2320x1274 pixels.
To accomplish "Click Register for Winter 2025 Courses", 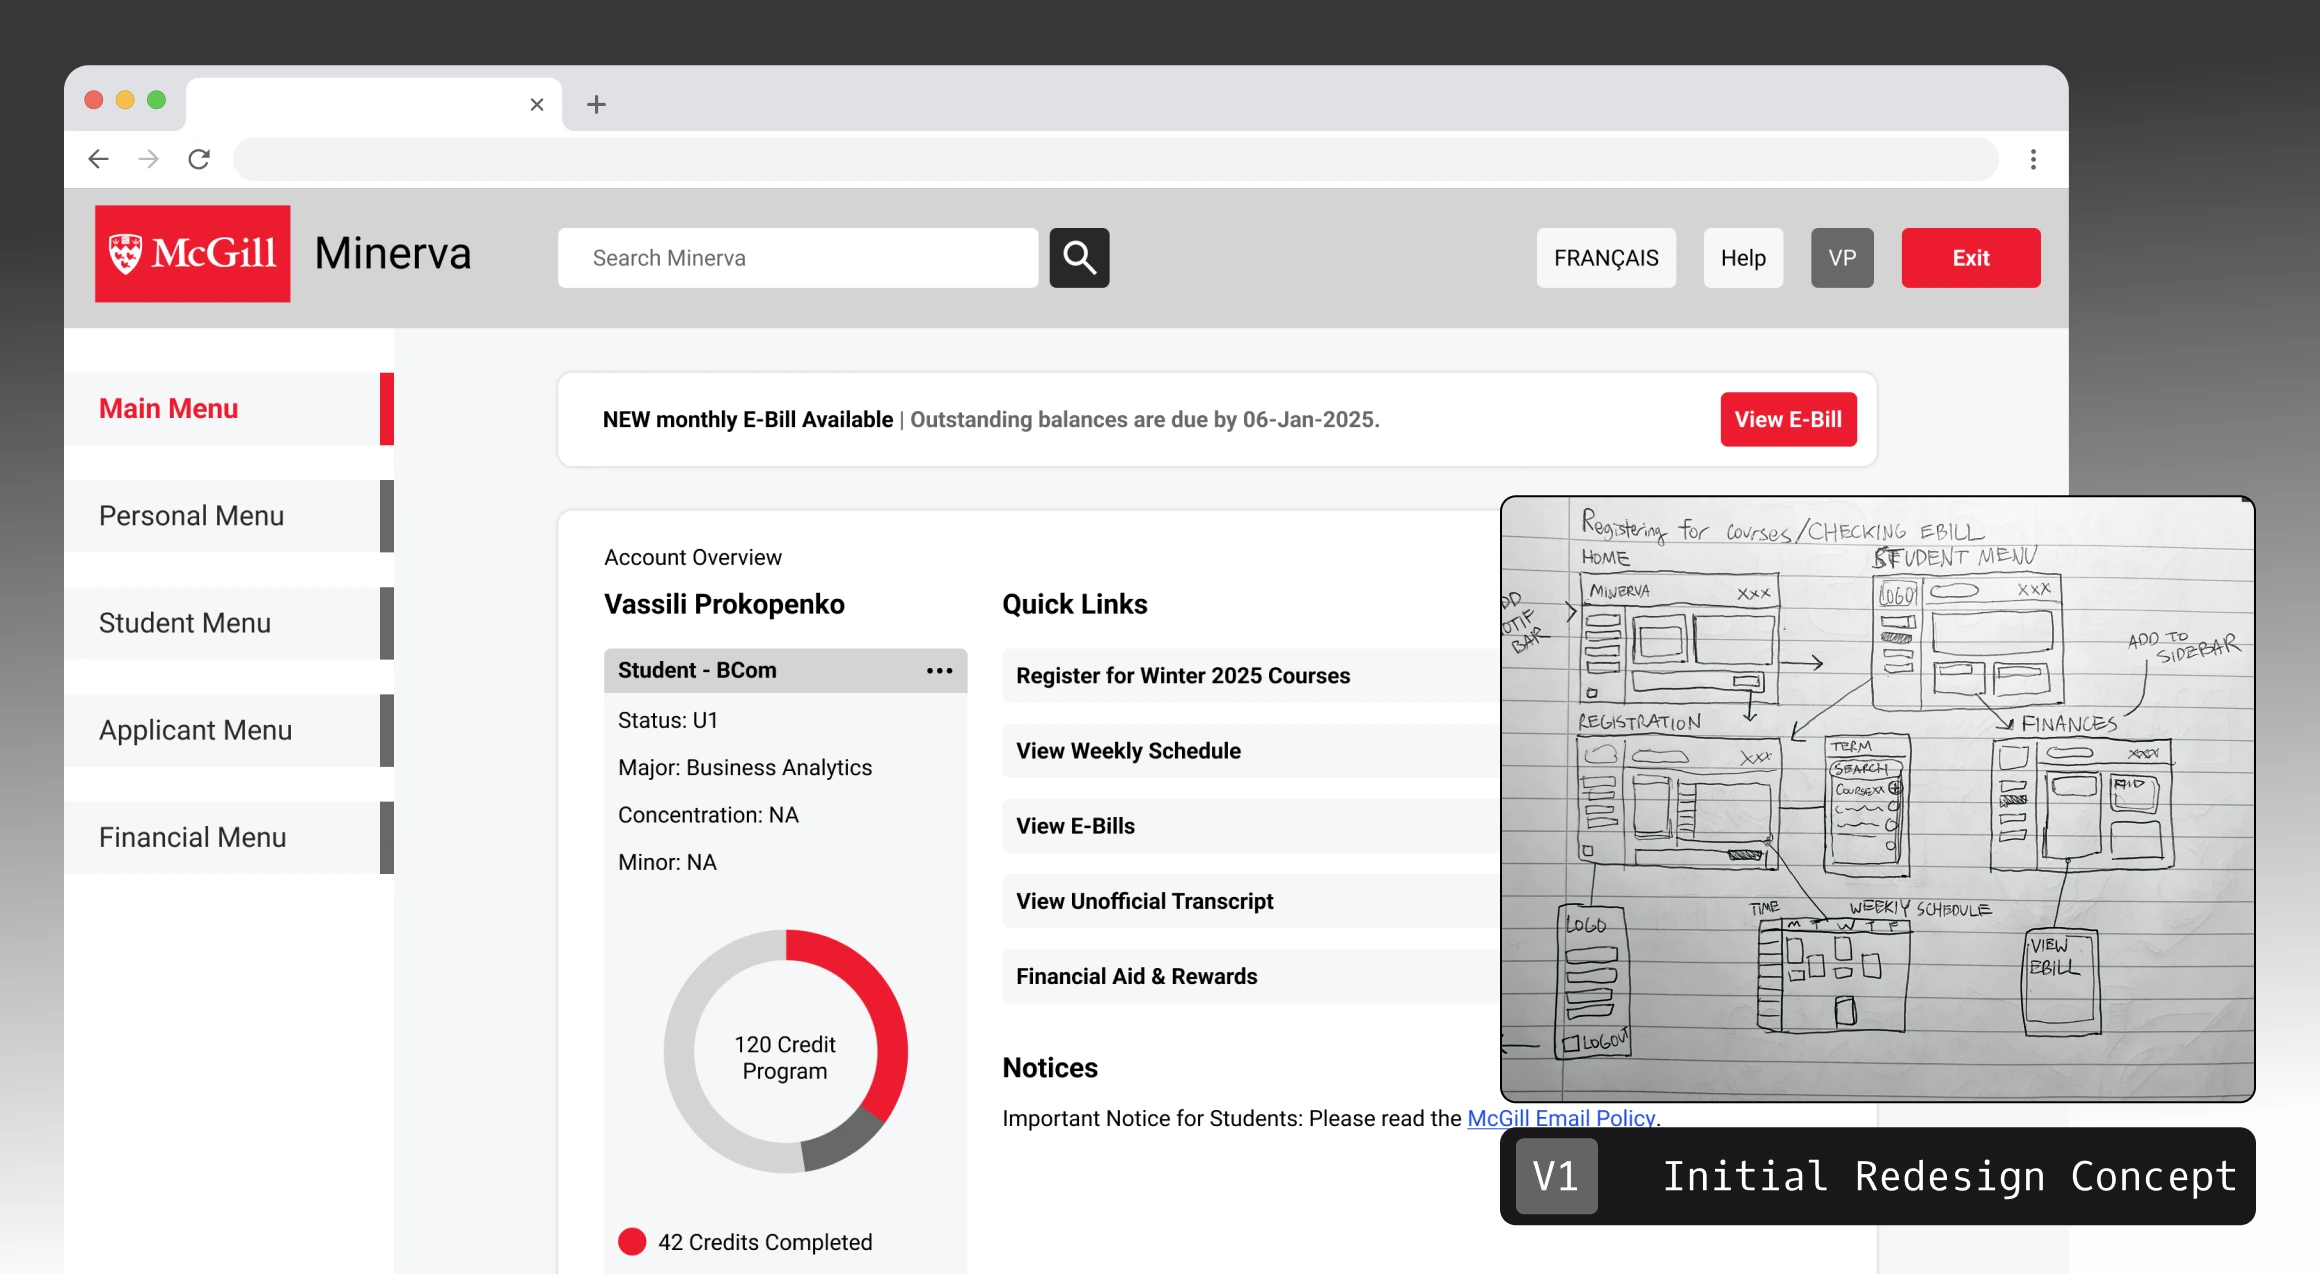I will pyautogui.click(x=1182, y=676).
